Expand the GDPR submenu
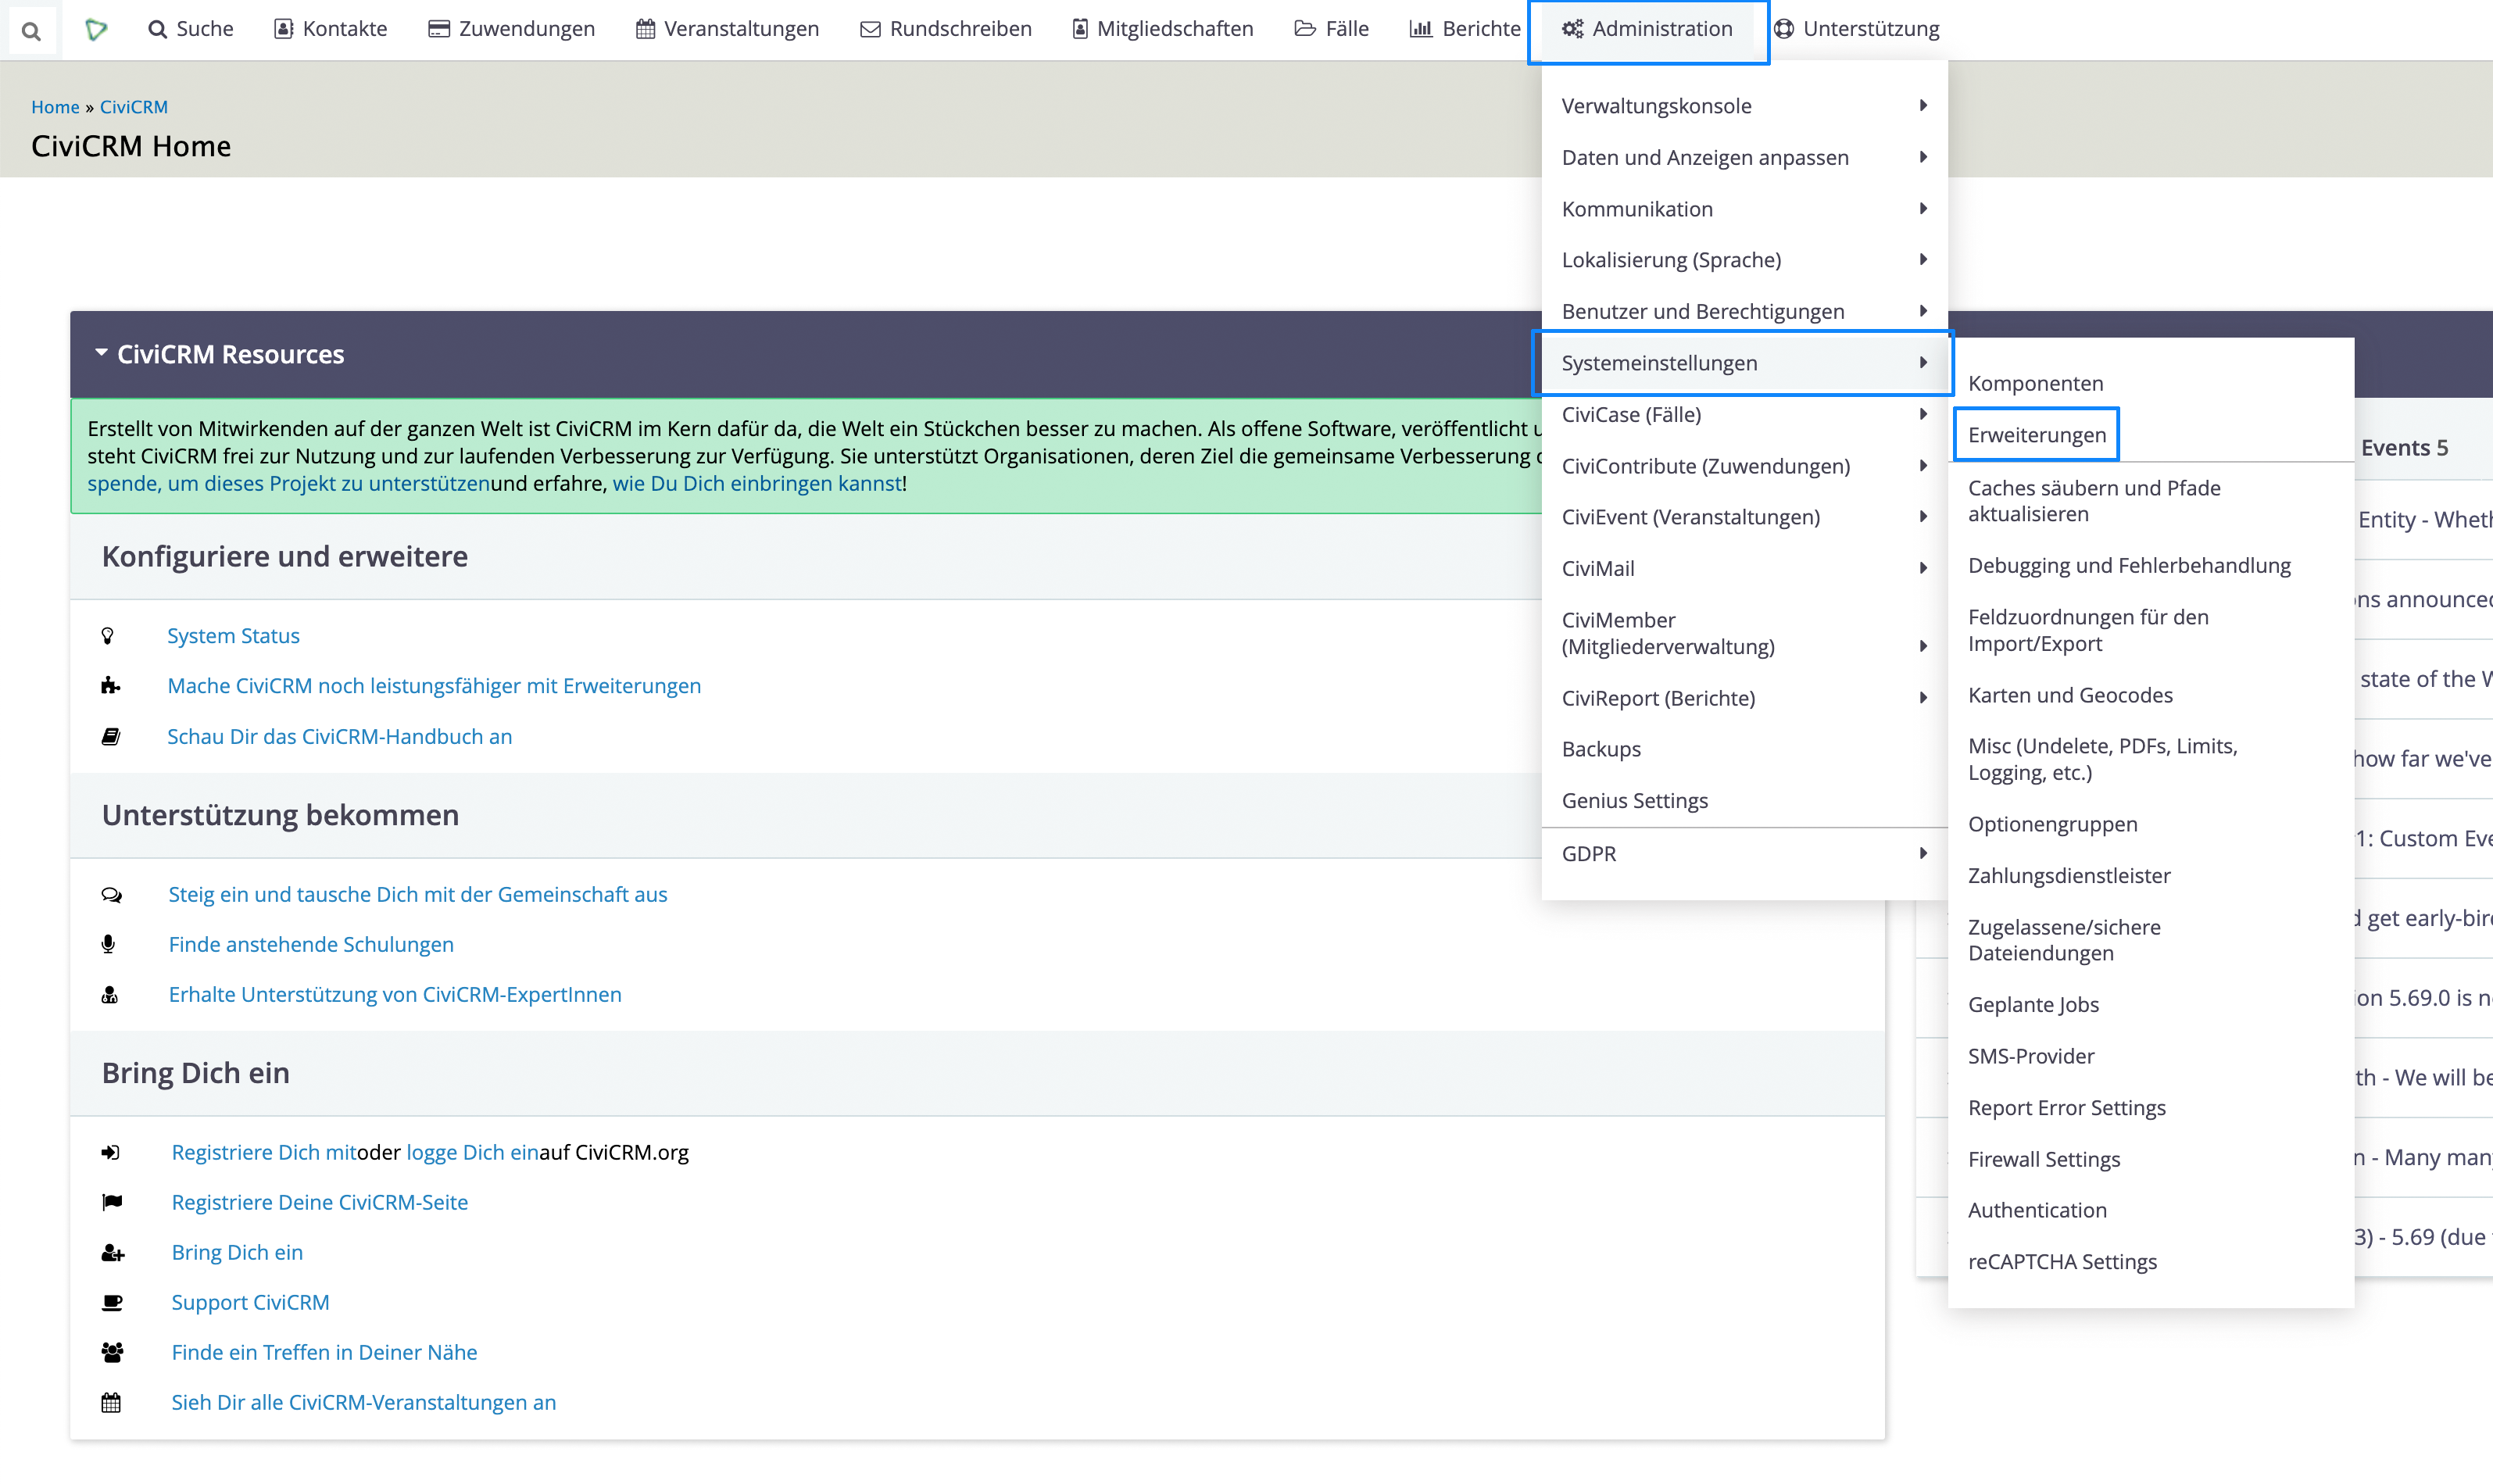 pos(1744,854)
